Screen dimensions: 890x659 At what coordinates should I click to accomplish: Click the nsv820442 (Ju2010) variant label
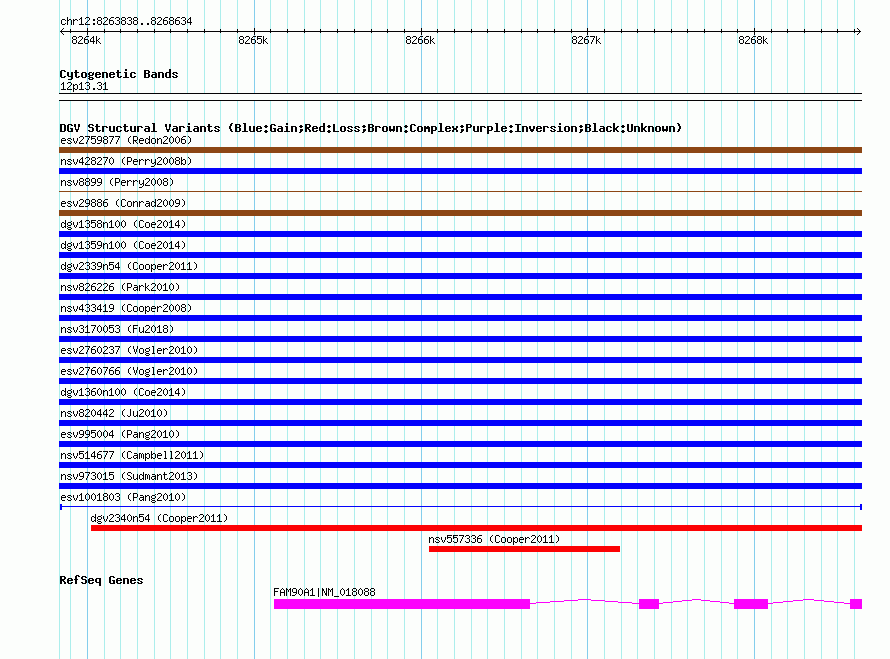113,413
